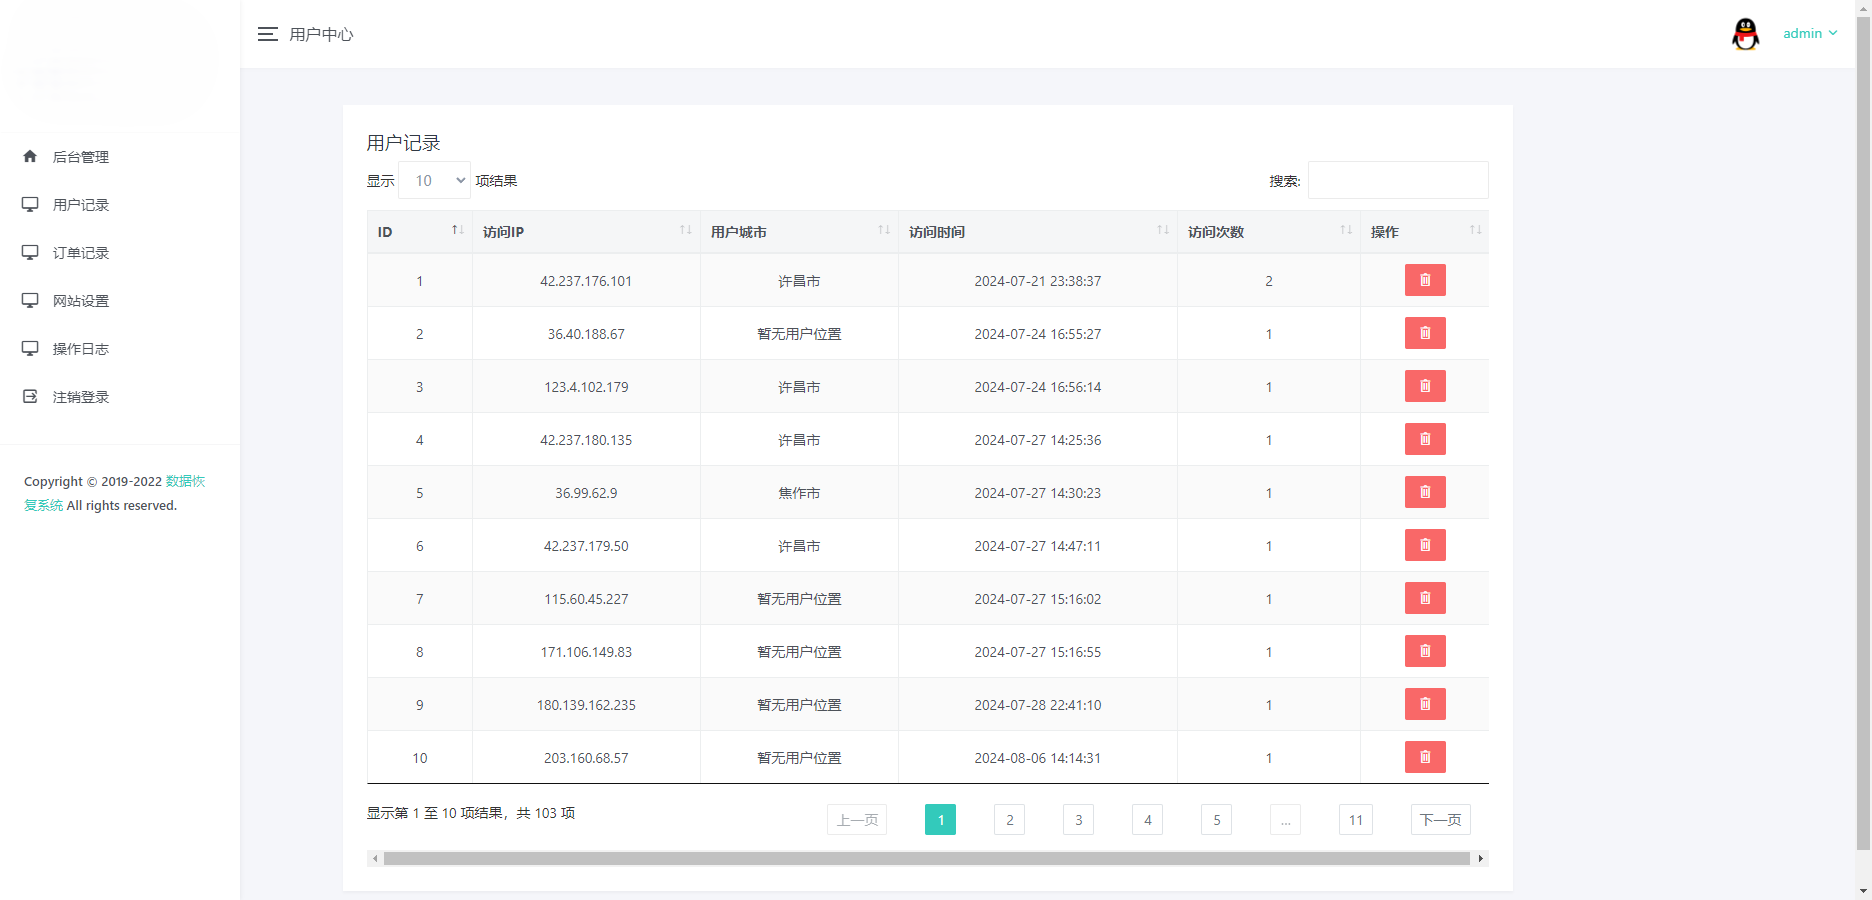Click the 用户中心 header title
Image resolution: width=1872 pixels, height=900 pixels.
(321, 34)
